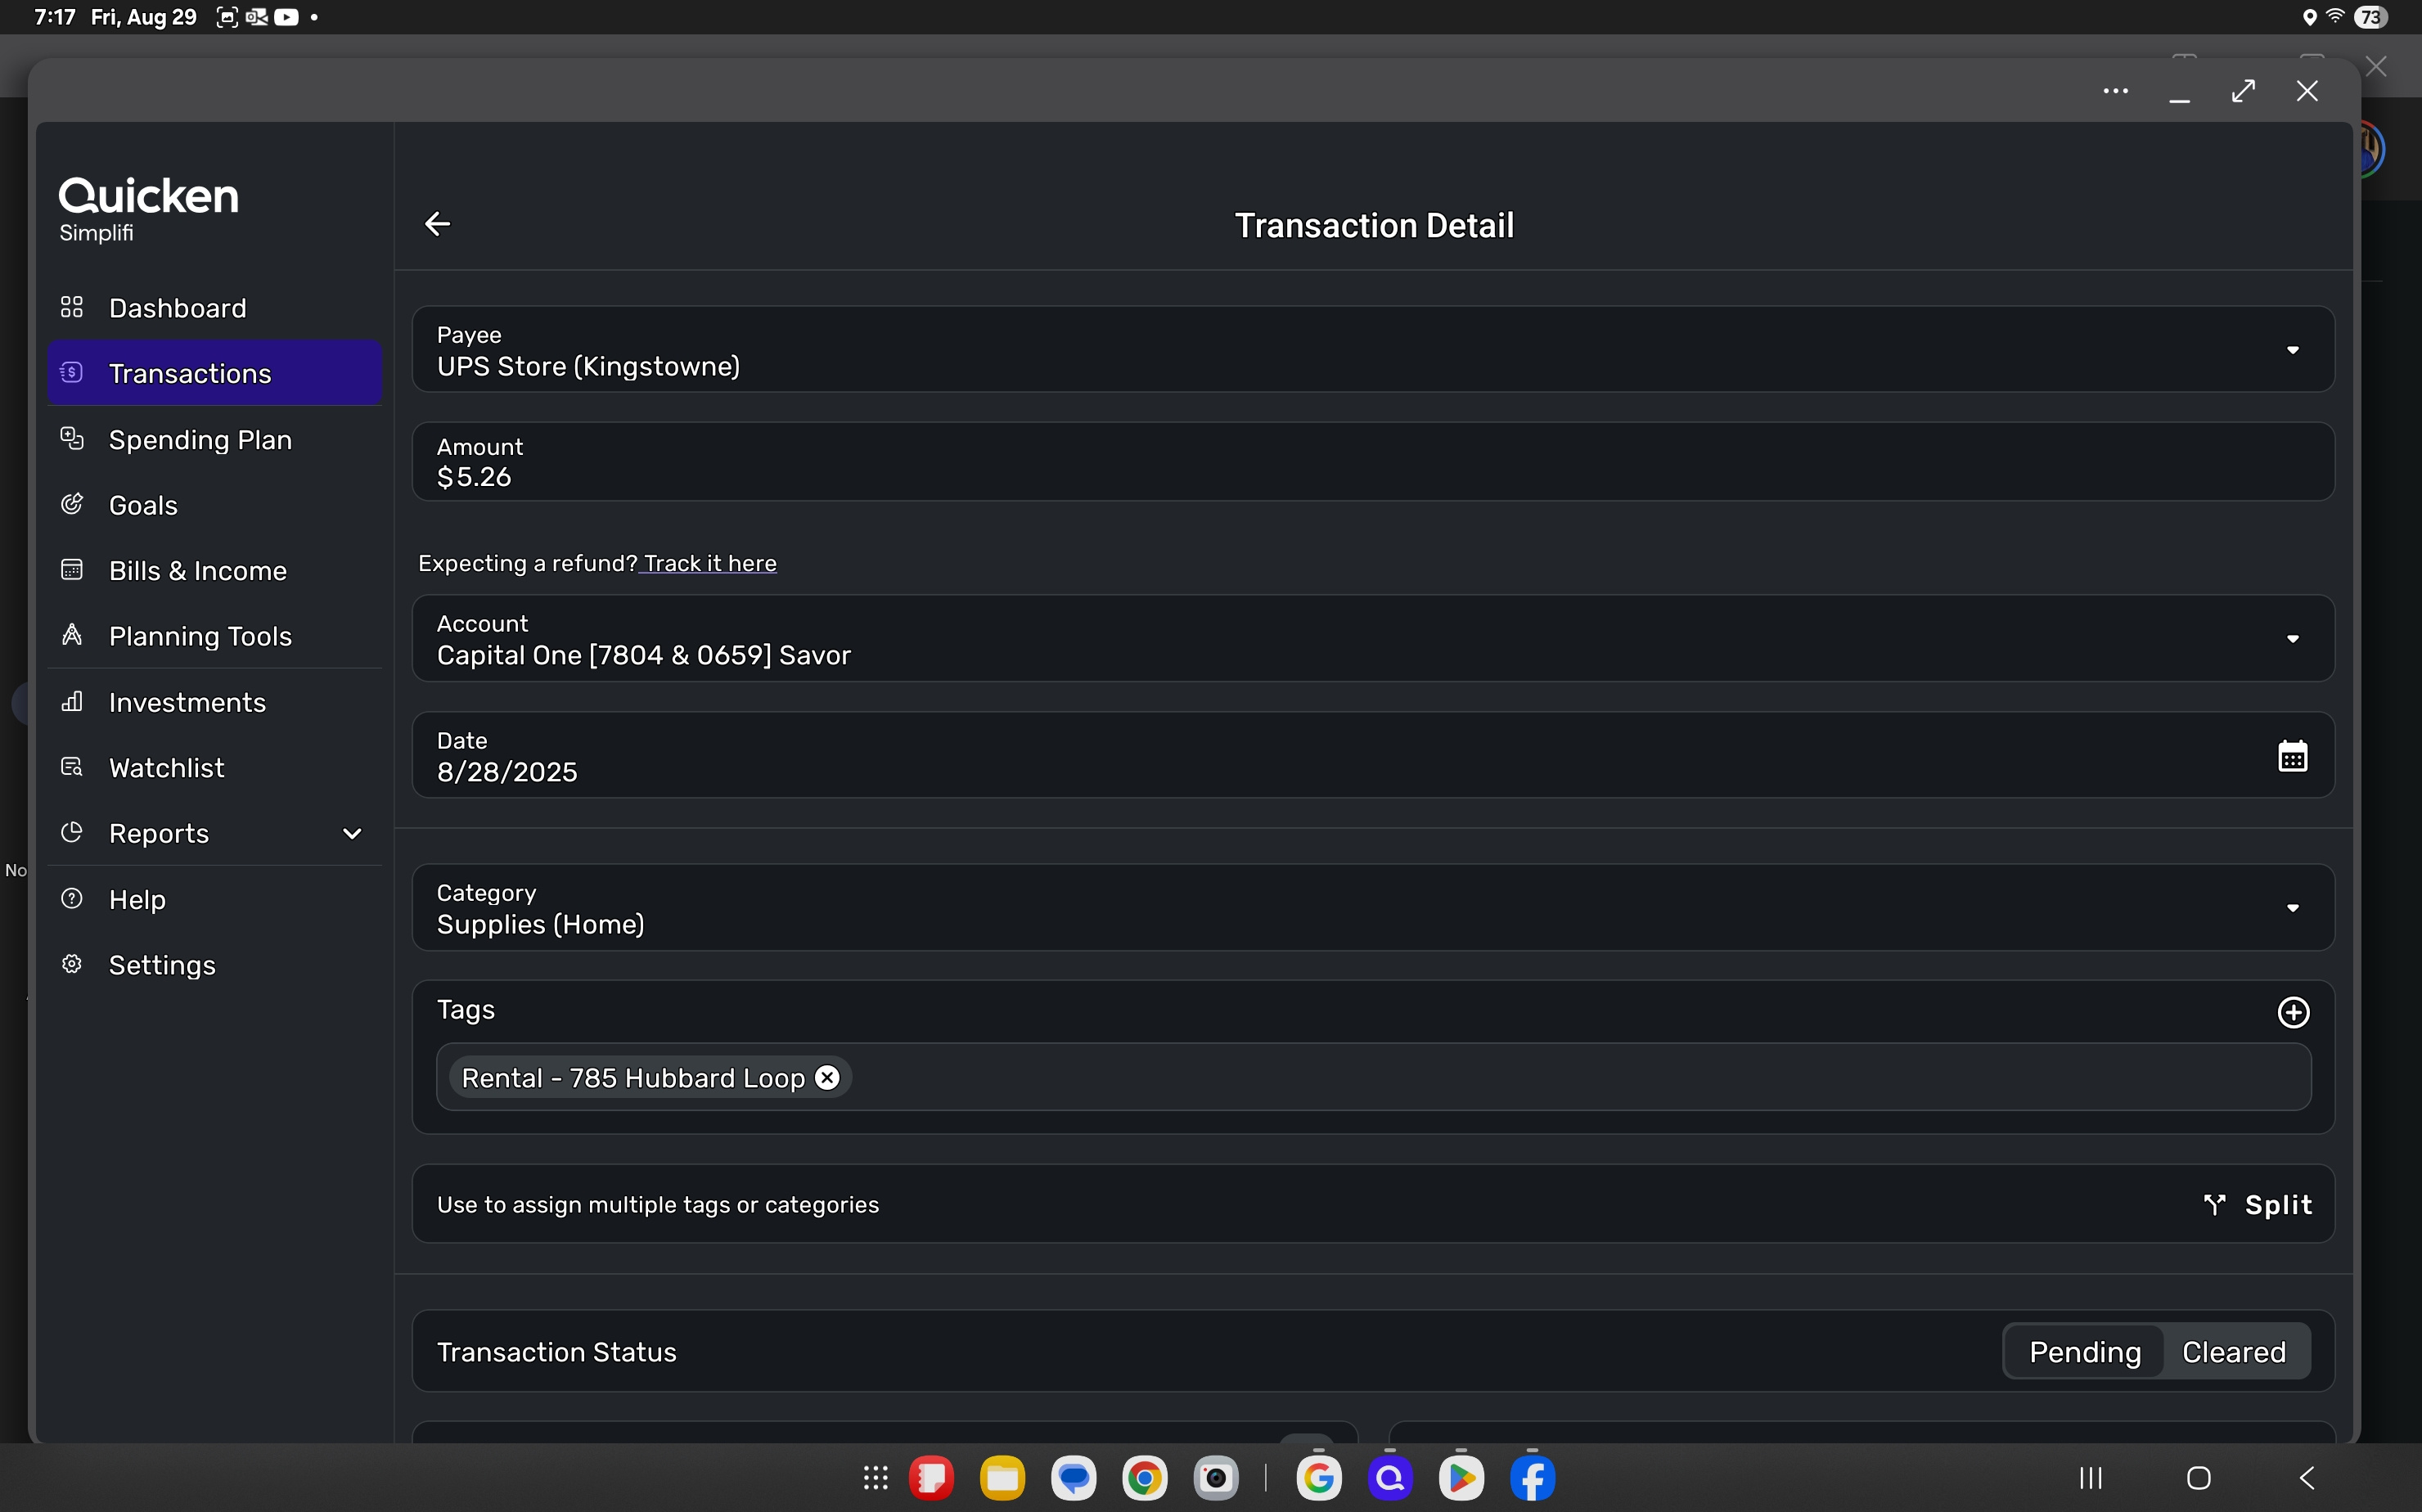Click the Dashboard sidebar icon
The image size is (2422, 1512).
72,307
